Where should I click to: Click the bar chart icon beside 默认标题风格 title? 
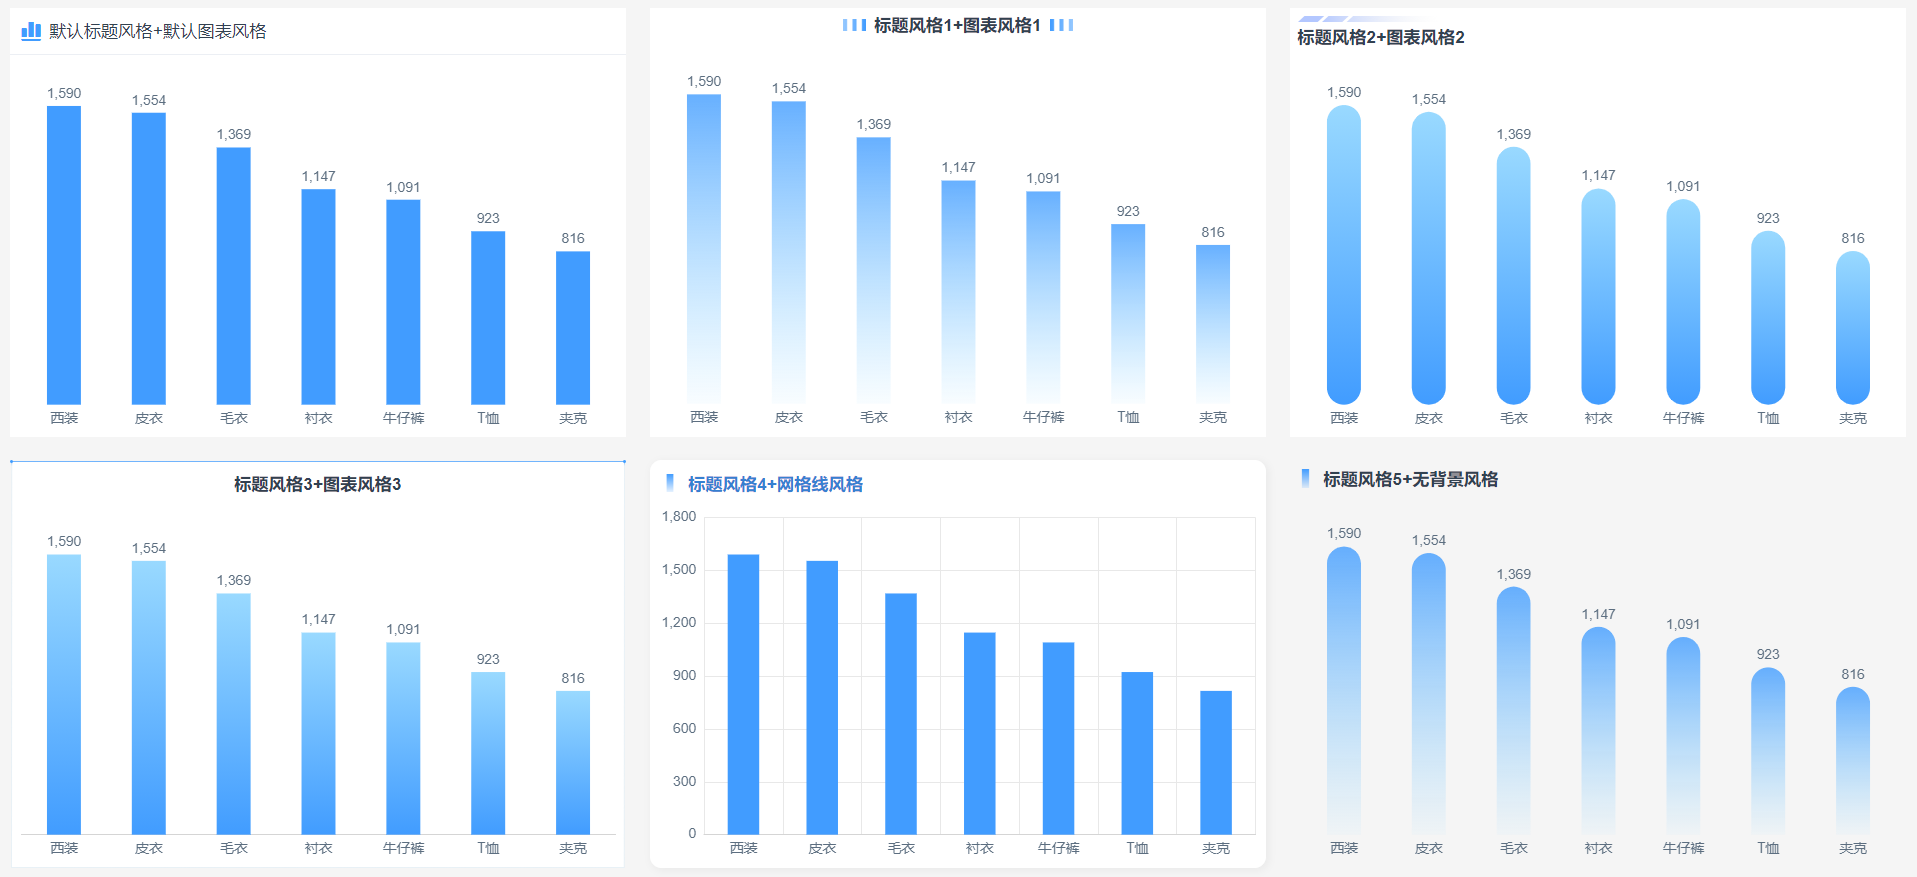pyautogui.click(x=31, y=31)
